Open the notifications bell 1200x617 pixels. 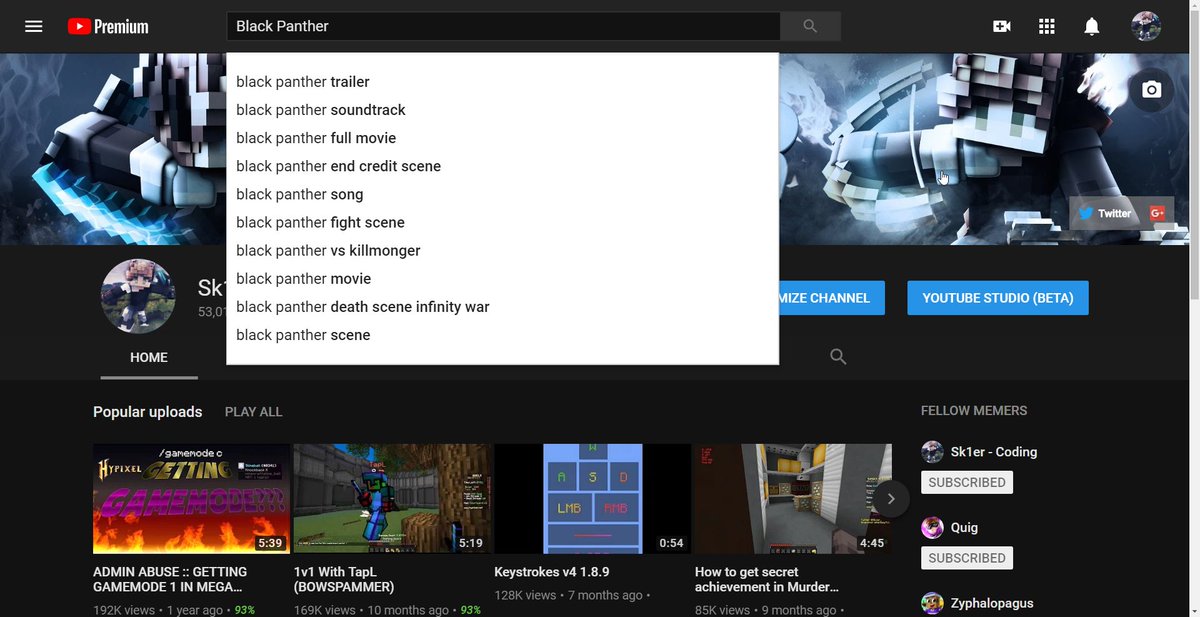[x=1092, y=26]
